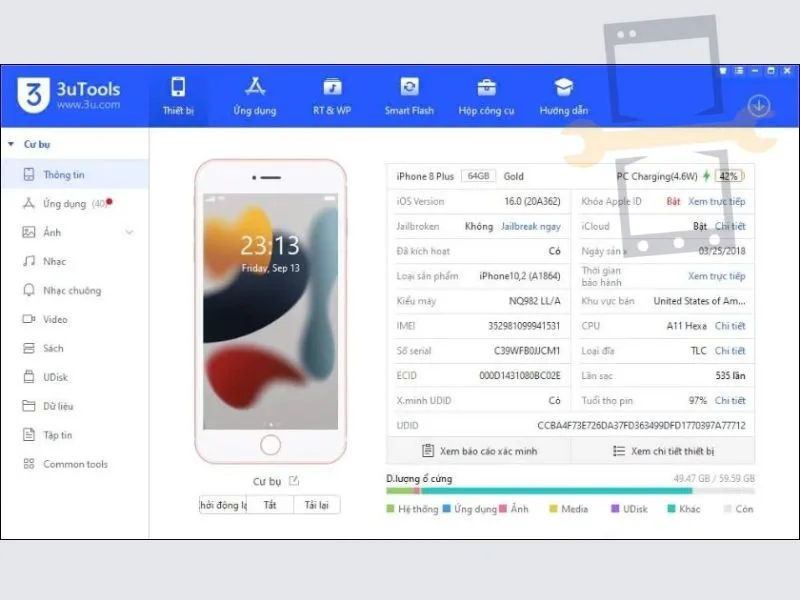800x600 pixels.
Task: Open Sách books in the sidebar
Action: pos(75,348)
